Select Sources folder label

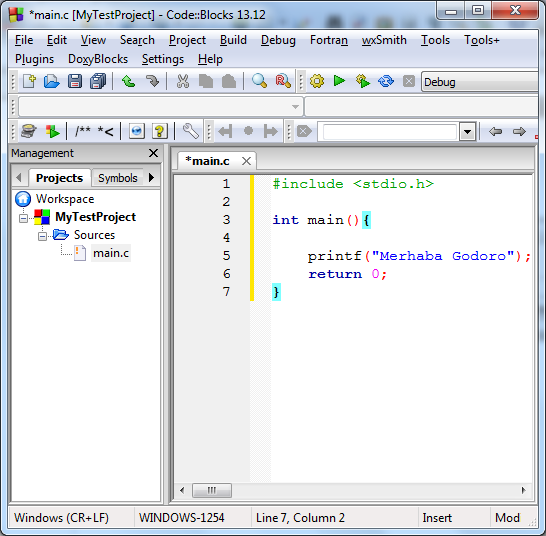tap(94, 235)
